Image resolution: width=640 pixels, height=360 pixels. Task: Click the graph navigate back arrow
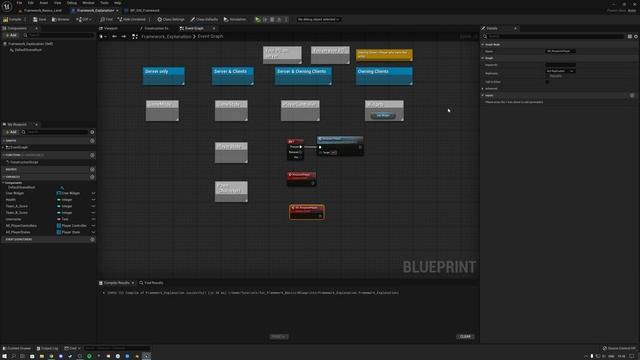[114, 36]
